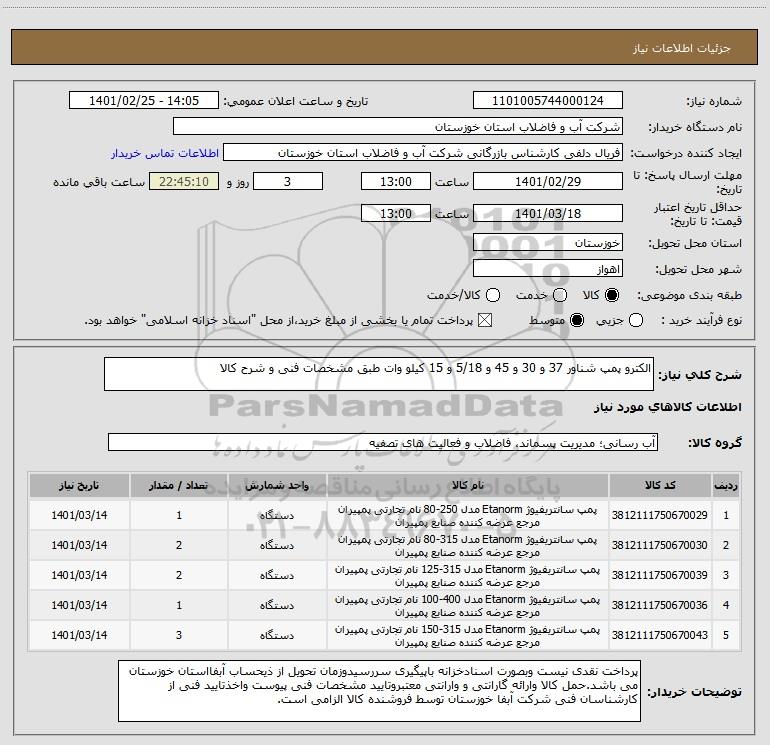Click the response deadline hour field beside 1401/02/29

point(396,181)
